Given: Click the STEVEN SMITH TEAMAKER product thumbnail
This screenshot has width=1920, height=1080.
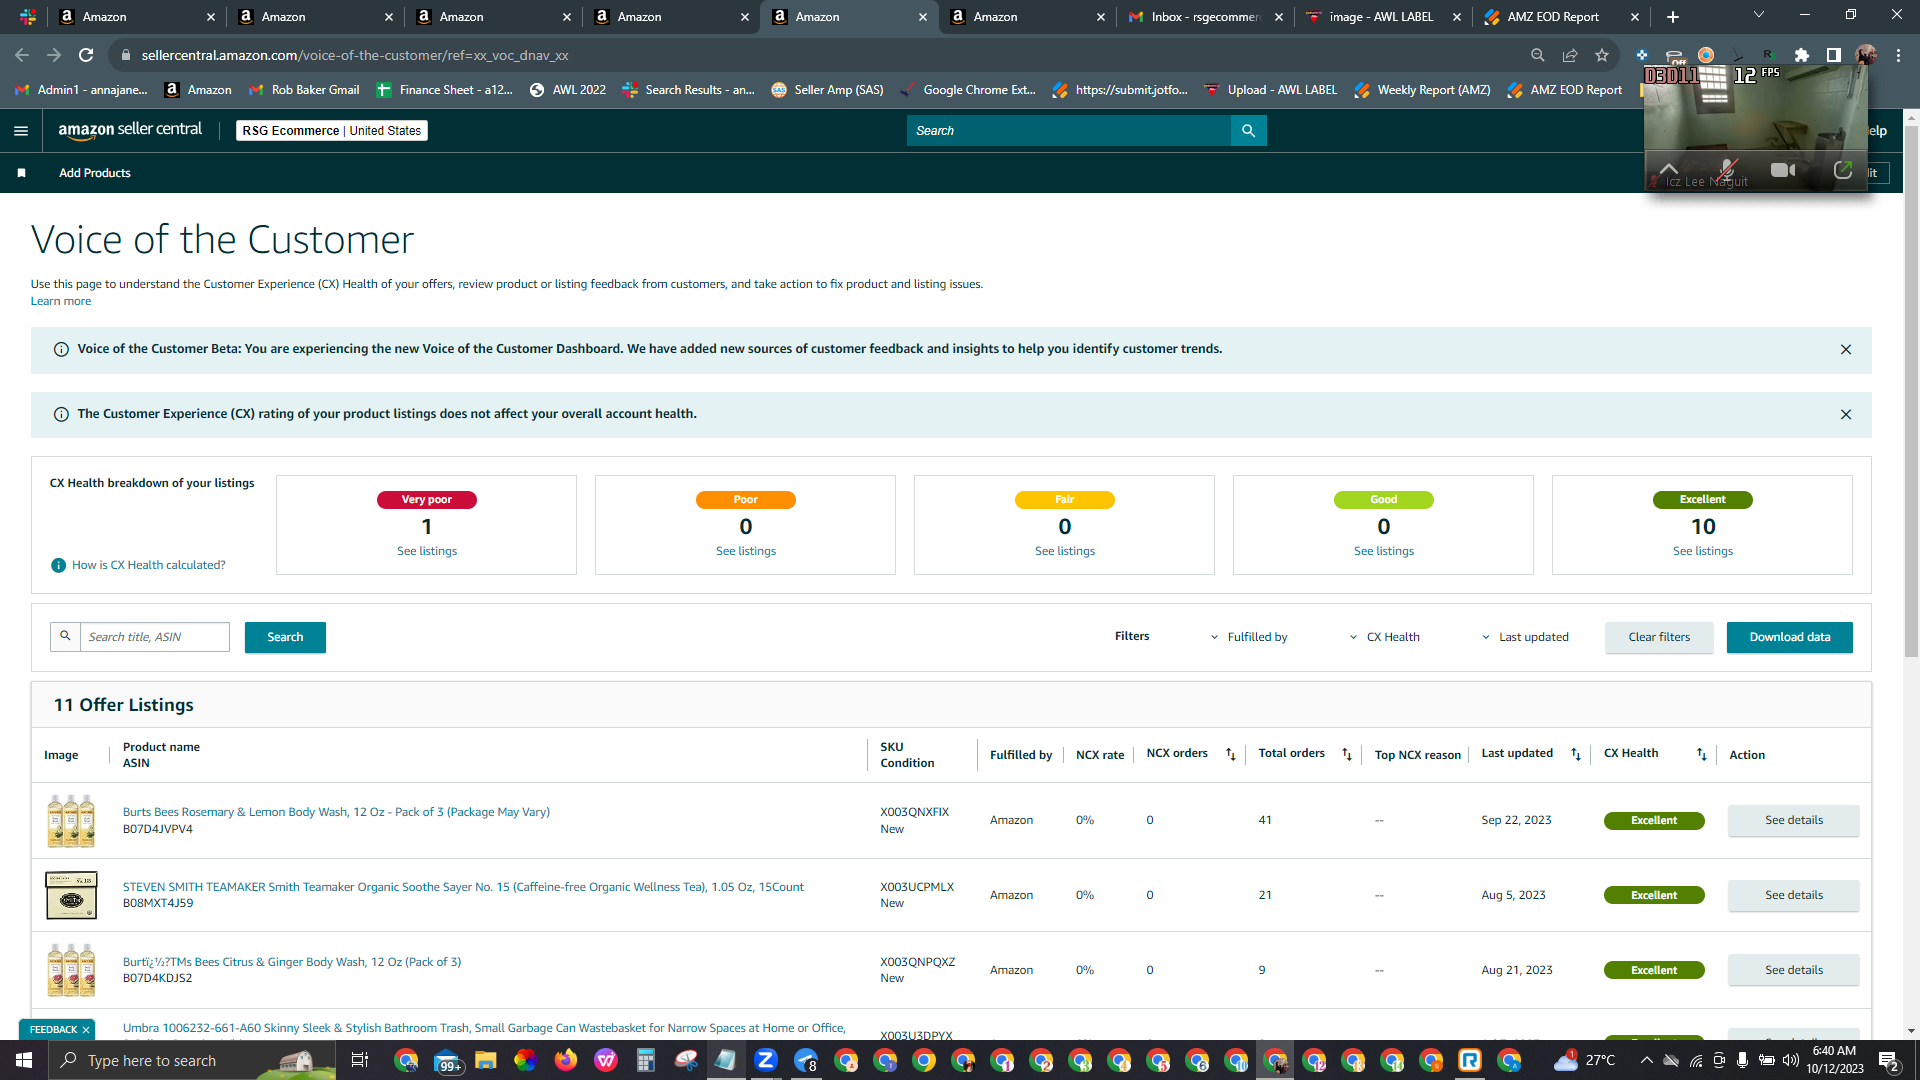Looking at the screenshot, I should tap(71, 896).
